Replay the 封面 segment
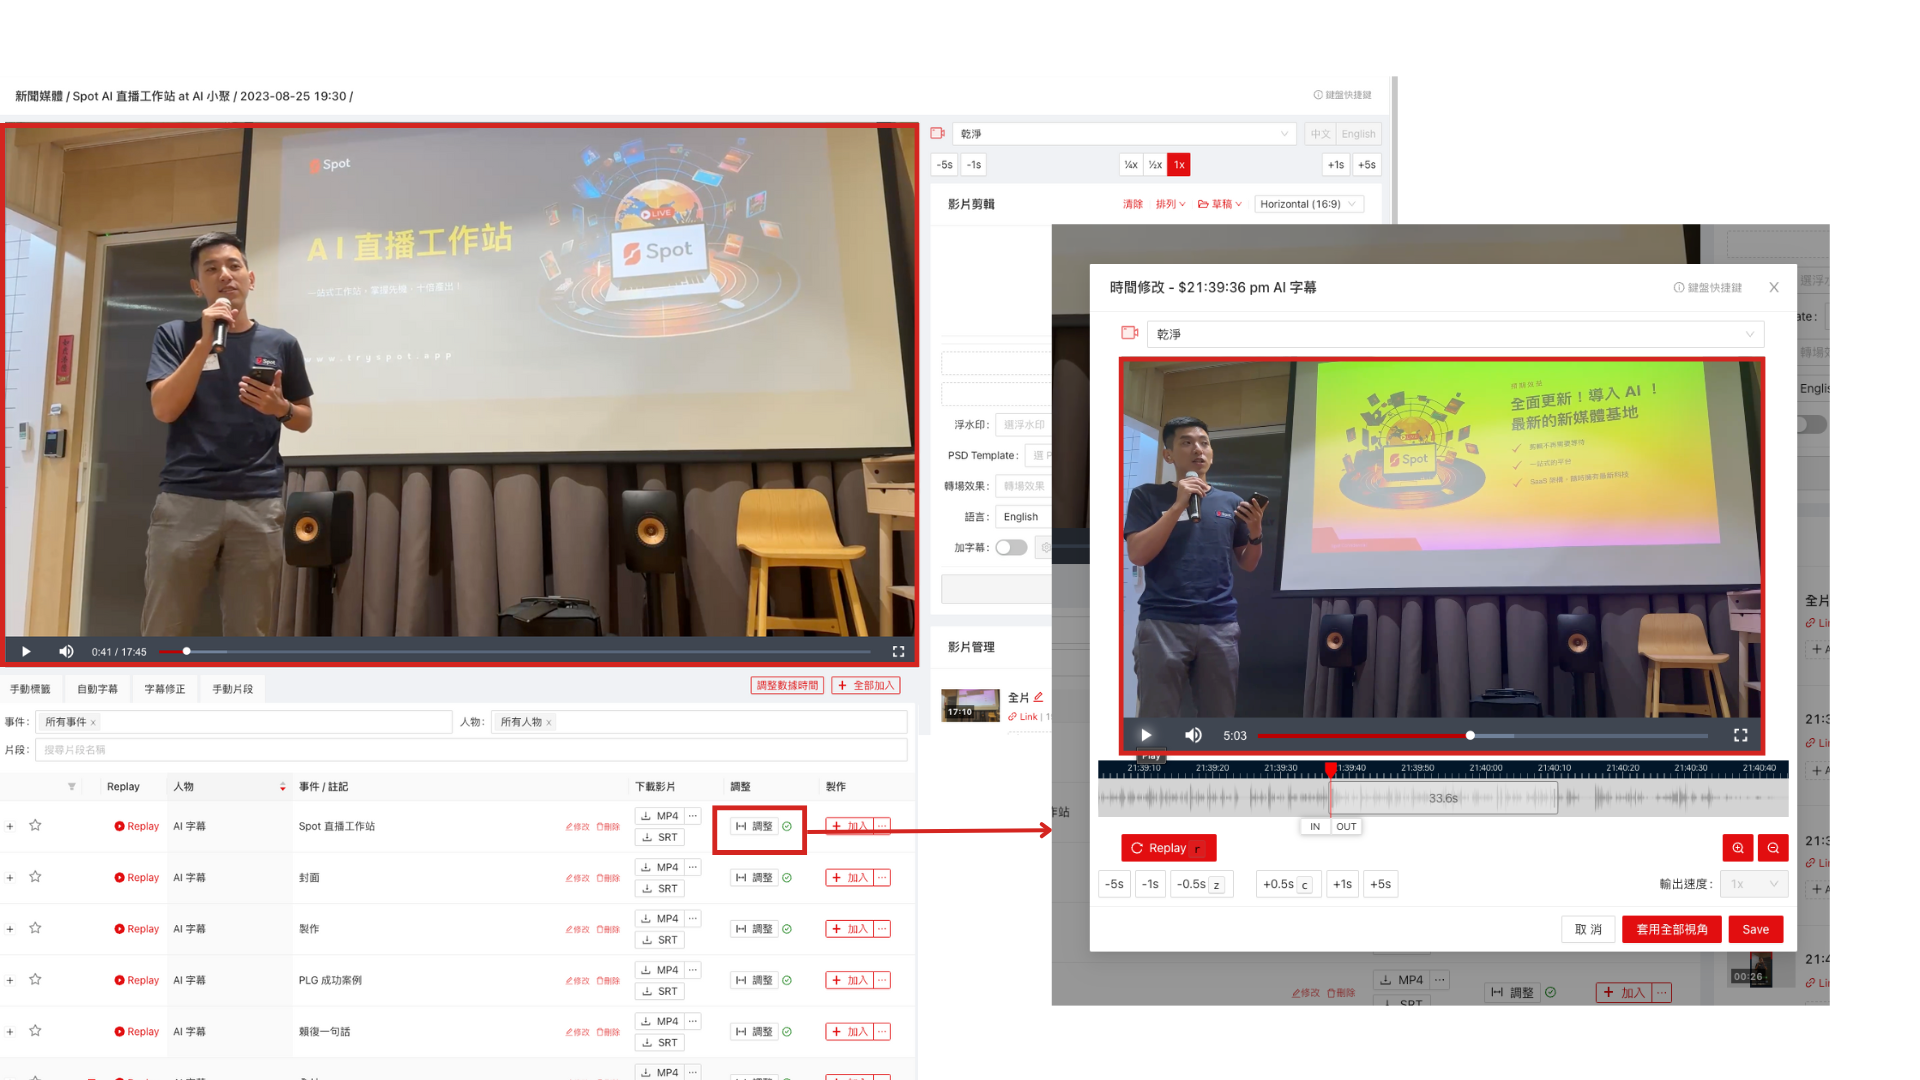The height and width of the screenshot is (1080, 1920). click(137, 877)
